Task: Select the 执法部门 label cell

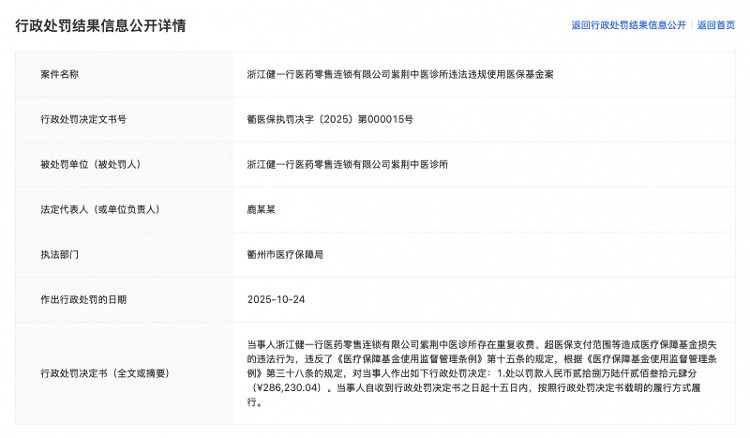Action: (60, 254)
